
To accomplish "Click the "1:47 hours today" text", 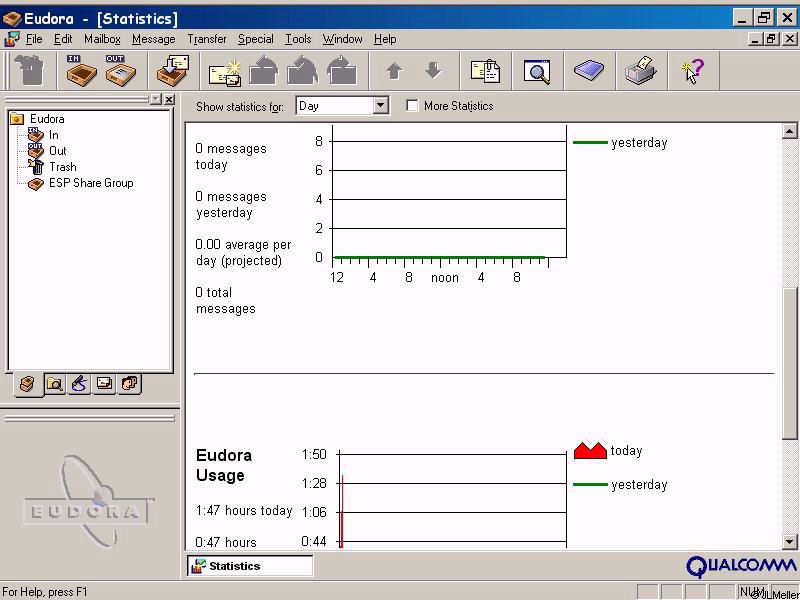I will [x=244, y=511].
